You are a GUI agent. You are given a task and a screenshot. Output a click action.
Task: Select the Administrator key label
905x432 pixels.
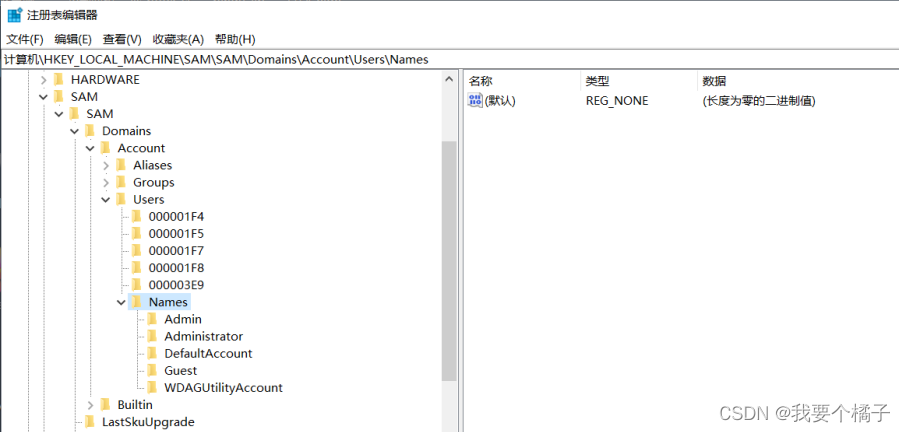point(204,336)
